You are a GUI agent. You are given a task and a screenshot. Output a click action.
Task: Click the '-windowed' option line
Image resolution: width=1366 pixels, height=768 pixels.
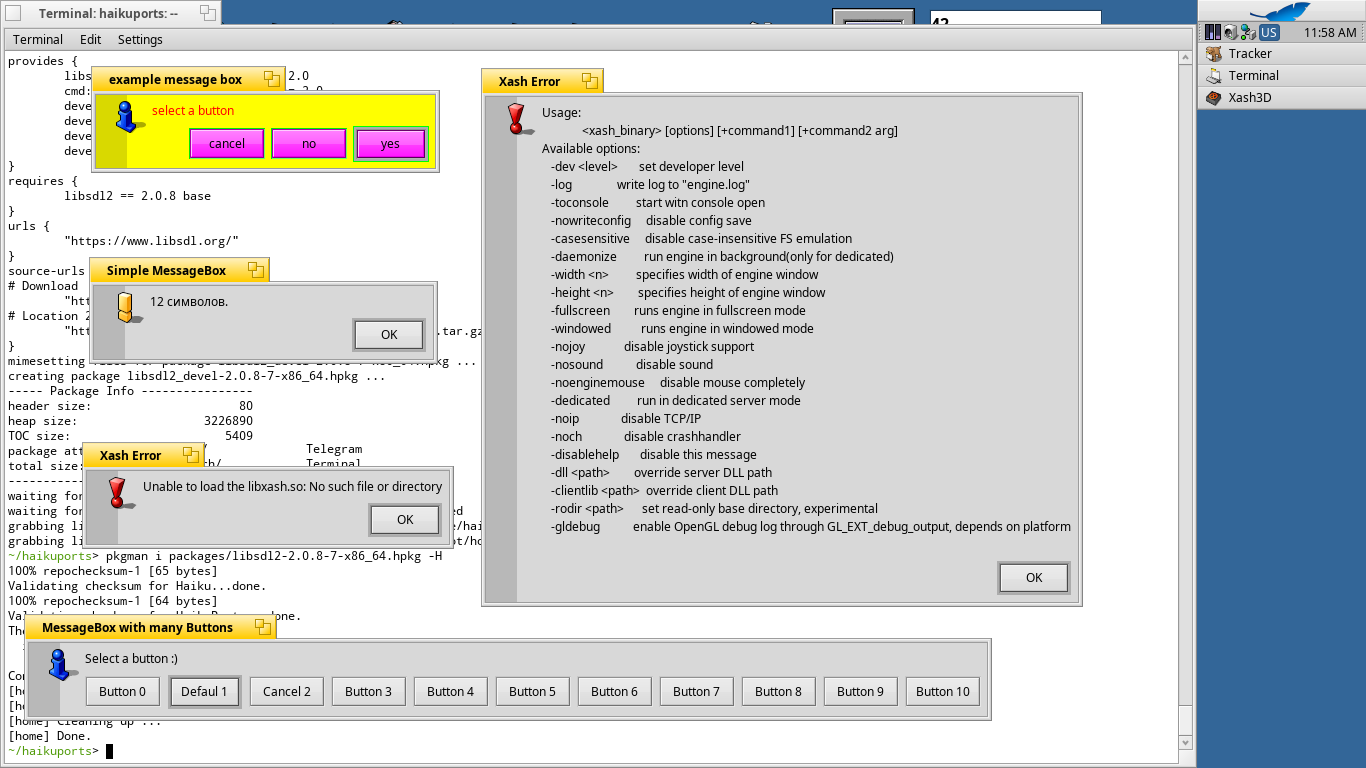pyautogui.click(x=682, y=329)
